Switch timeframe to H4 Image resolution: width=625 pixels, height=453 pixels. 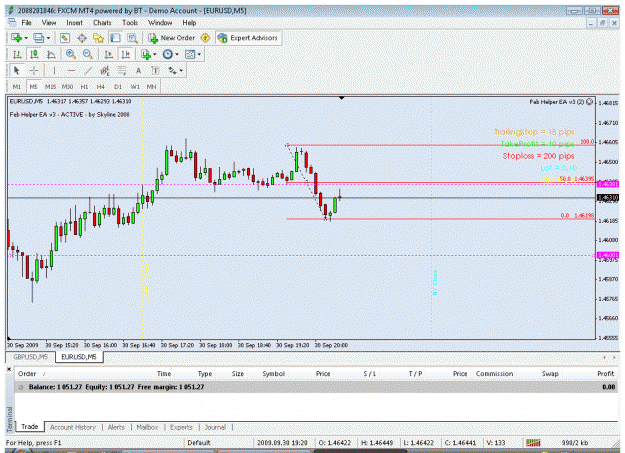[x=100, y=87]
